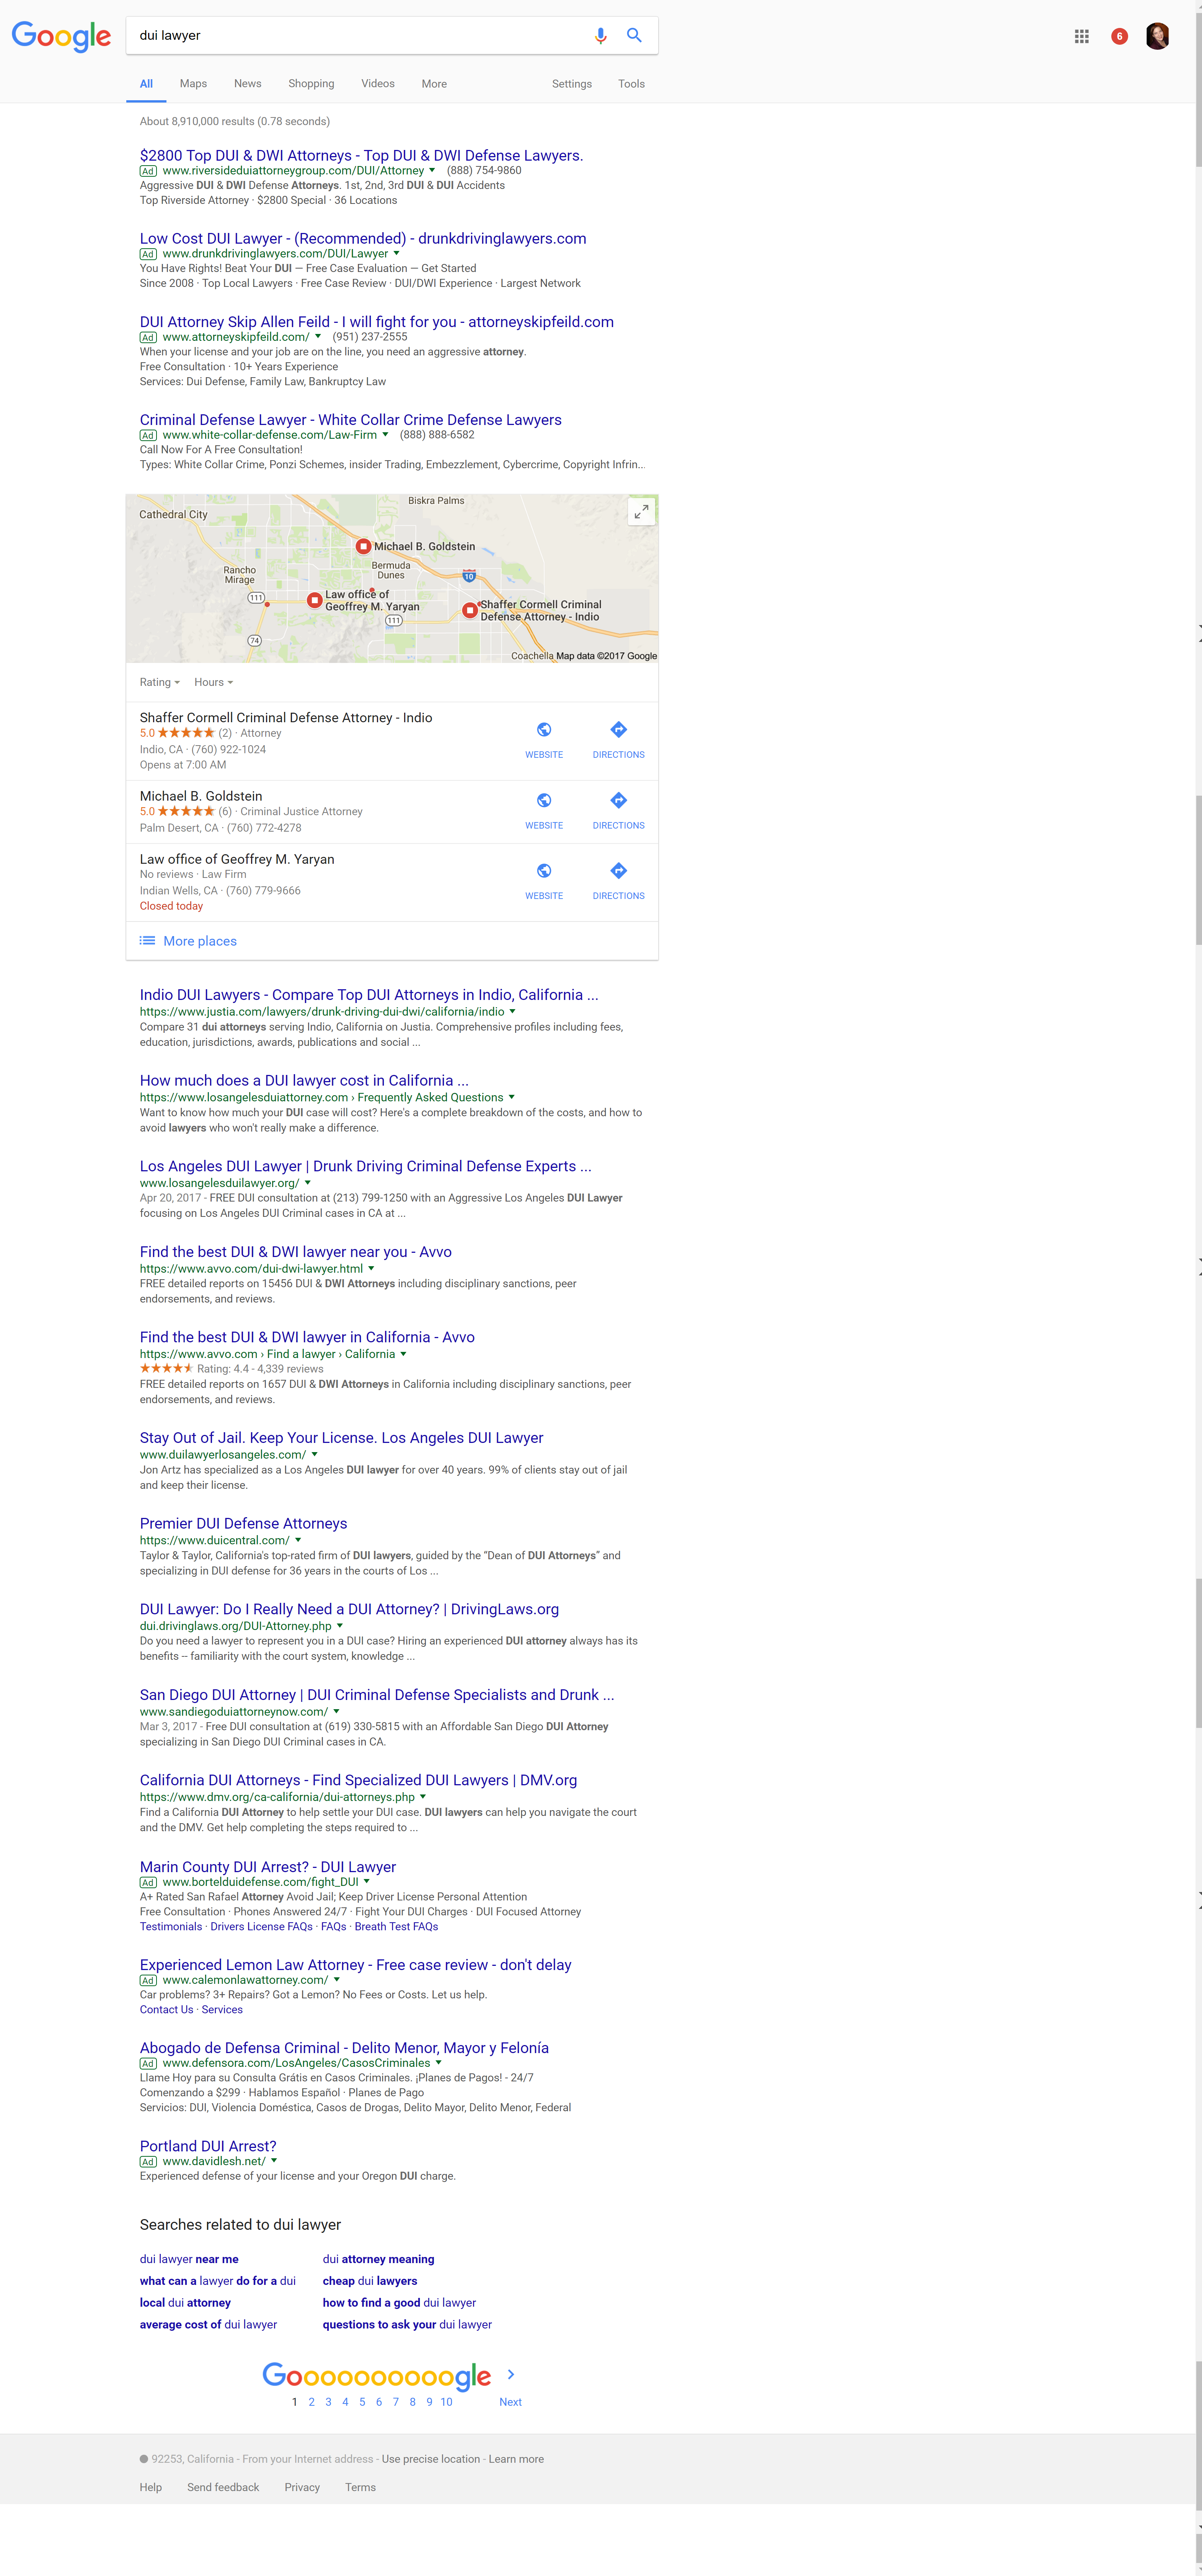This screenshot has width=1202, height=2576.
Task: Click next page chevron arrow icon
Action: [x=511, y=2374]
